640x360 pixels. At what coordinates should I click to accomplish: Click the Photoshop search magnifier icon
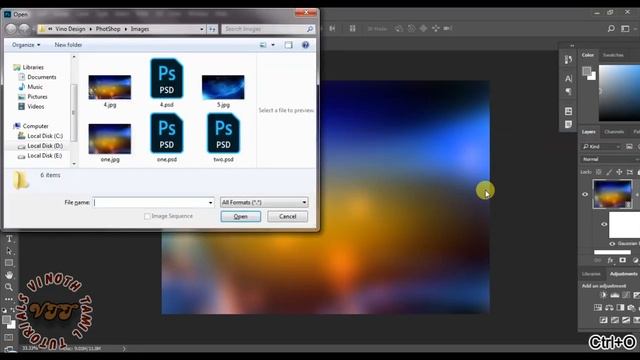pyautogui.click(x=611, y=29)
